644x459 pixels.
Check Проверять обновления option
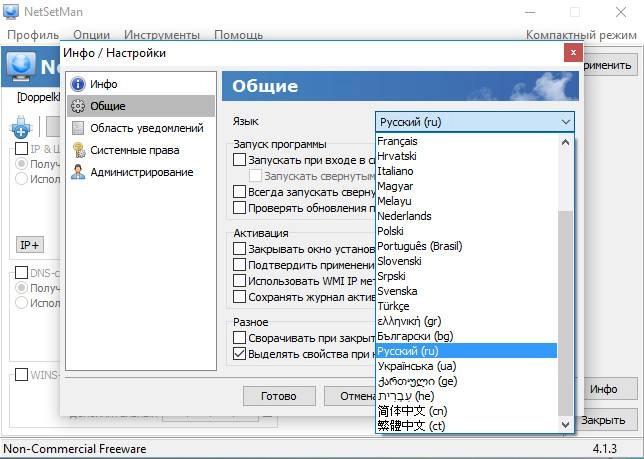(239, 208)
